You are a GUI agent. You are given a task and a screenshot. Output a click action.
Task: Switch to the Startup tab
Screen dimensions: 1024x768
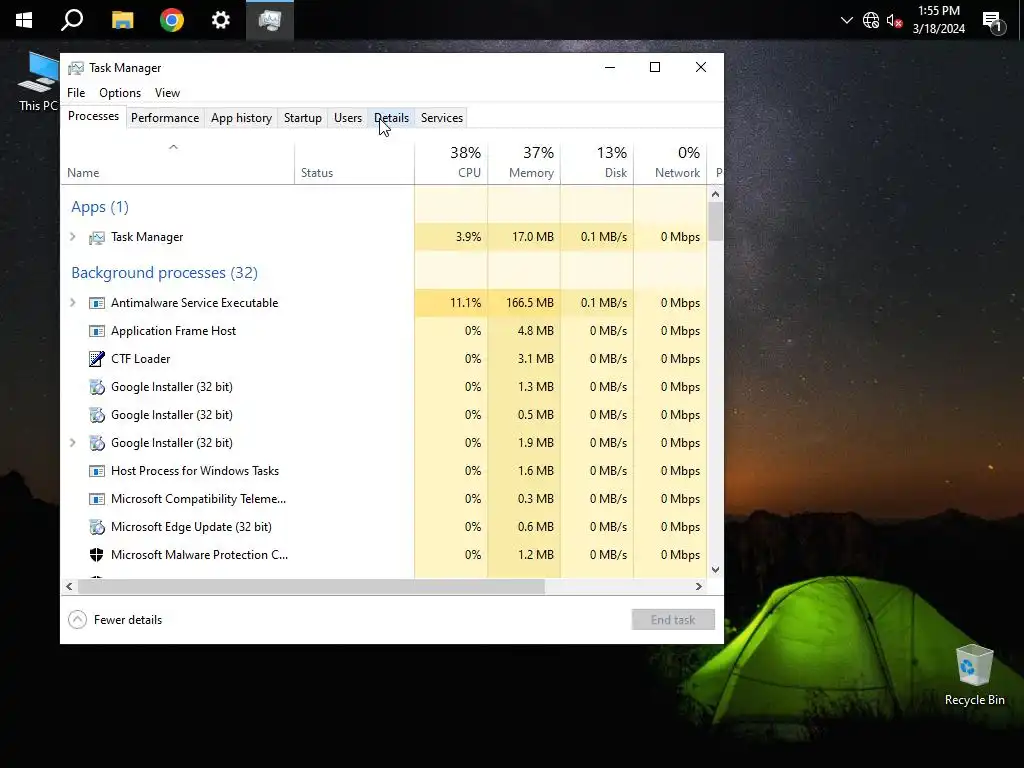(x=302, y=118)
